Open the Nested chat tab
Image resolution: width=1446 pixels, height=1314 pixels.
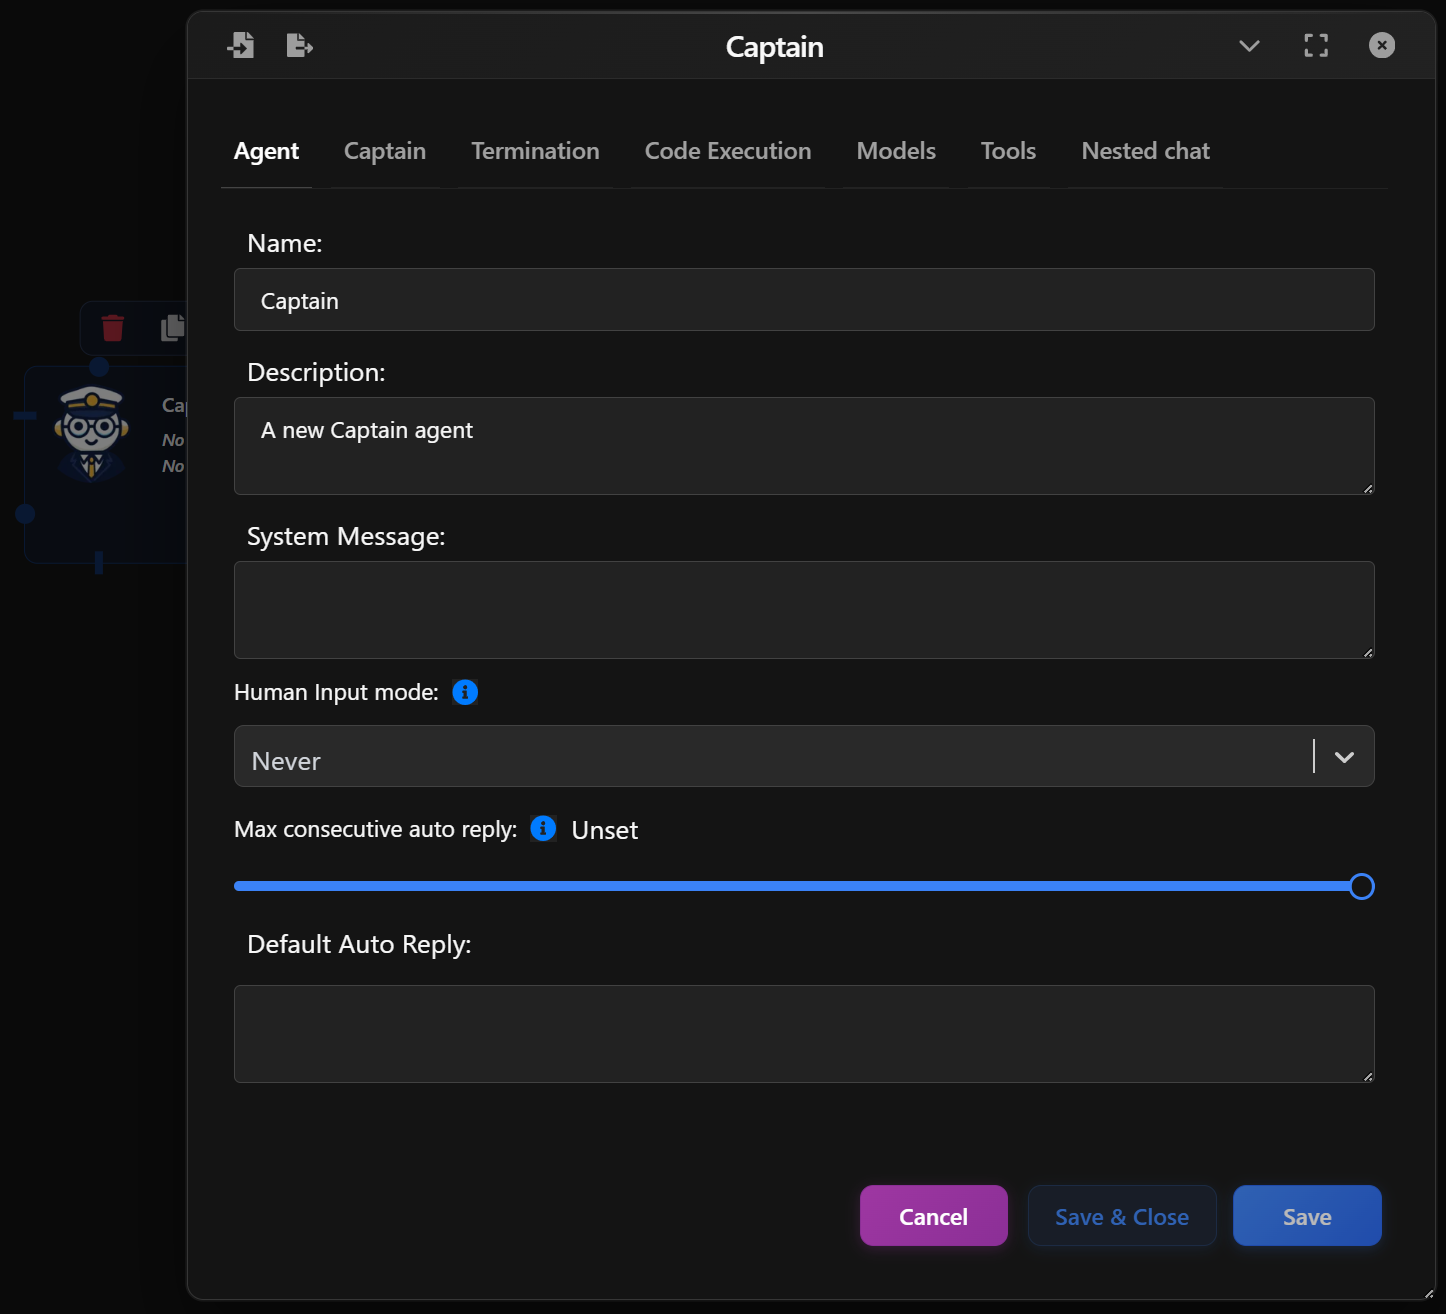click(x=1145, y=151)
